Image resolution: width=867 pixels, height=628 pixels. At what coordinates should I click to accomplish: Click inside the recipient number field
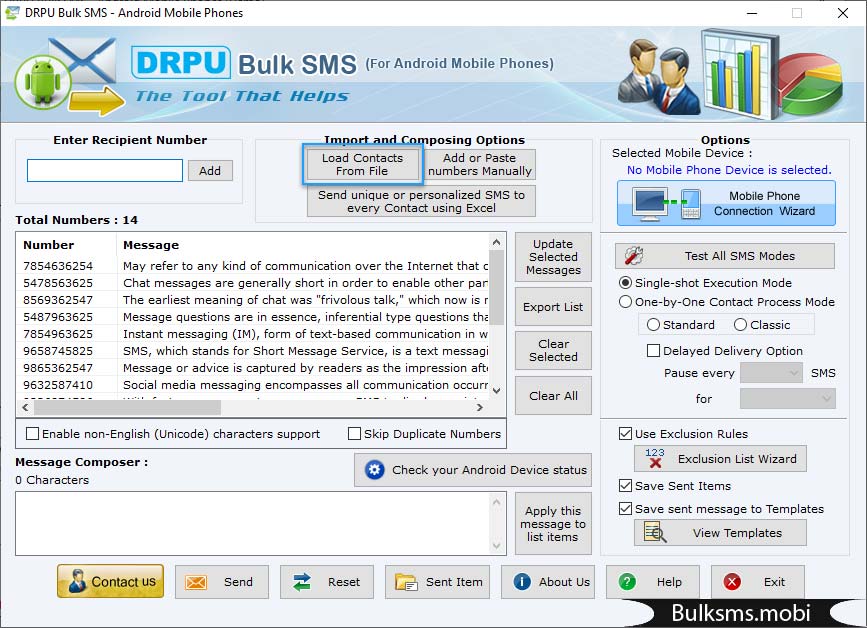pyautogui.click(x=105, y=170)
